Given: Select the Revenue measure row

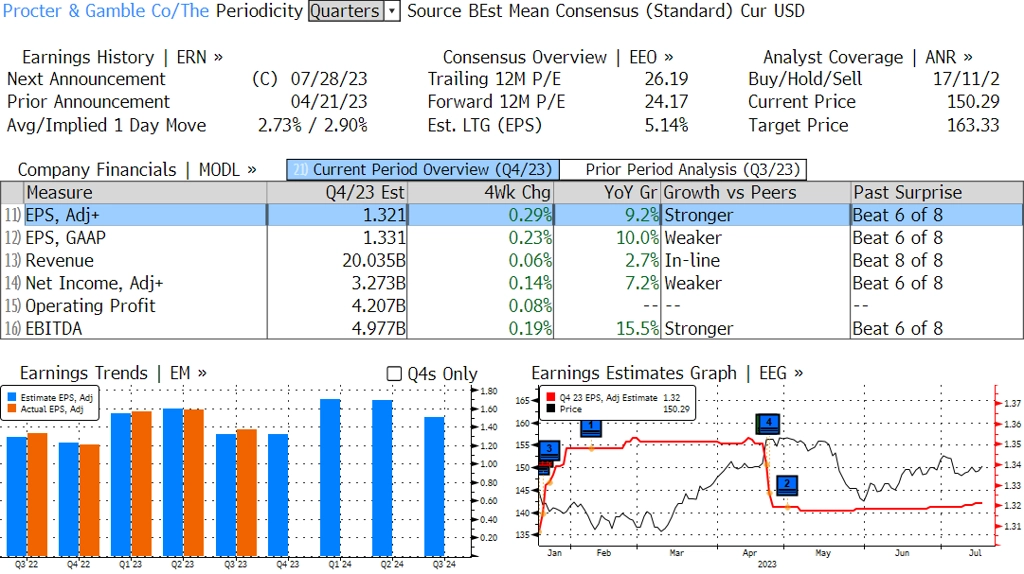Looking at the screenshot, I should coord(512,261).
